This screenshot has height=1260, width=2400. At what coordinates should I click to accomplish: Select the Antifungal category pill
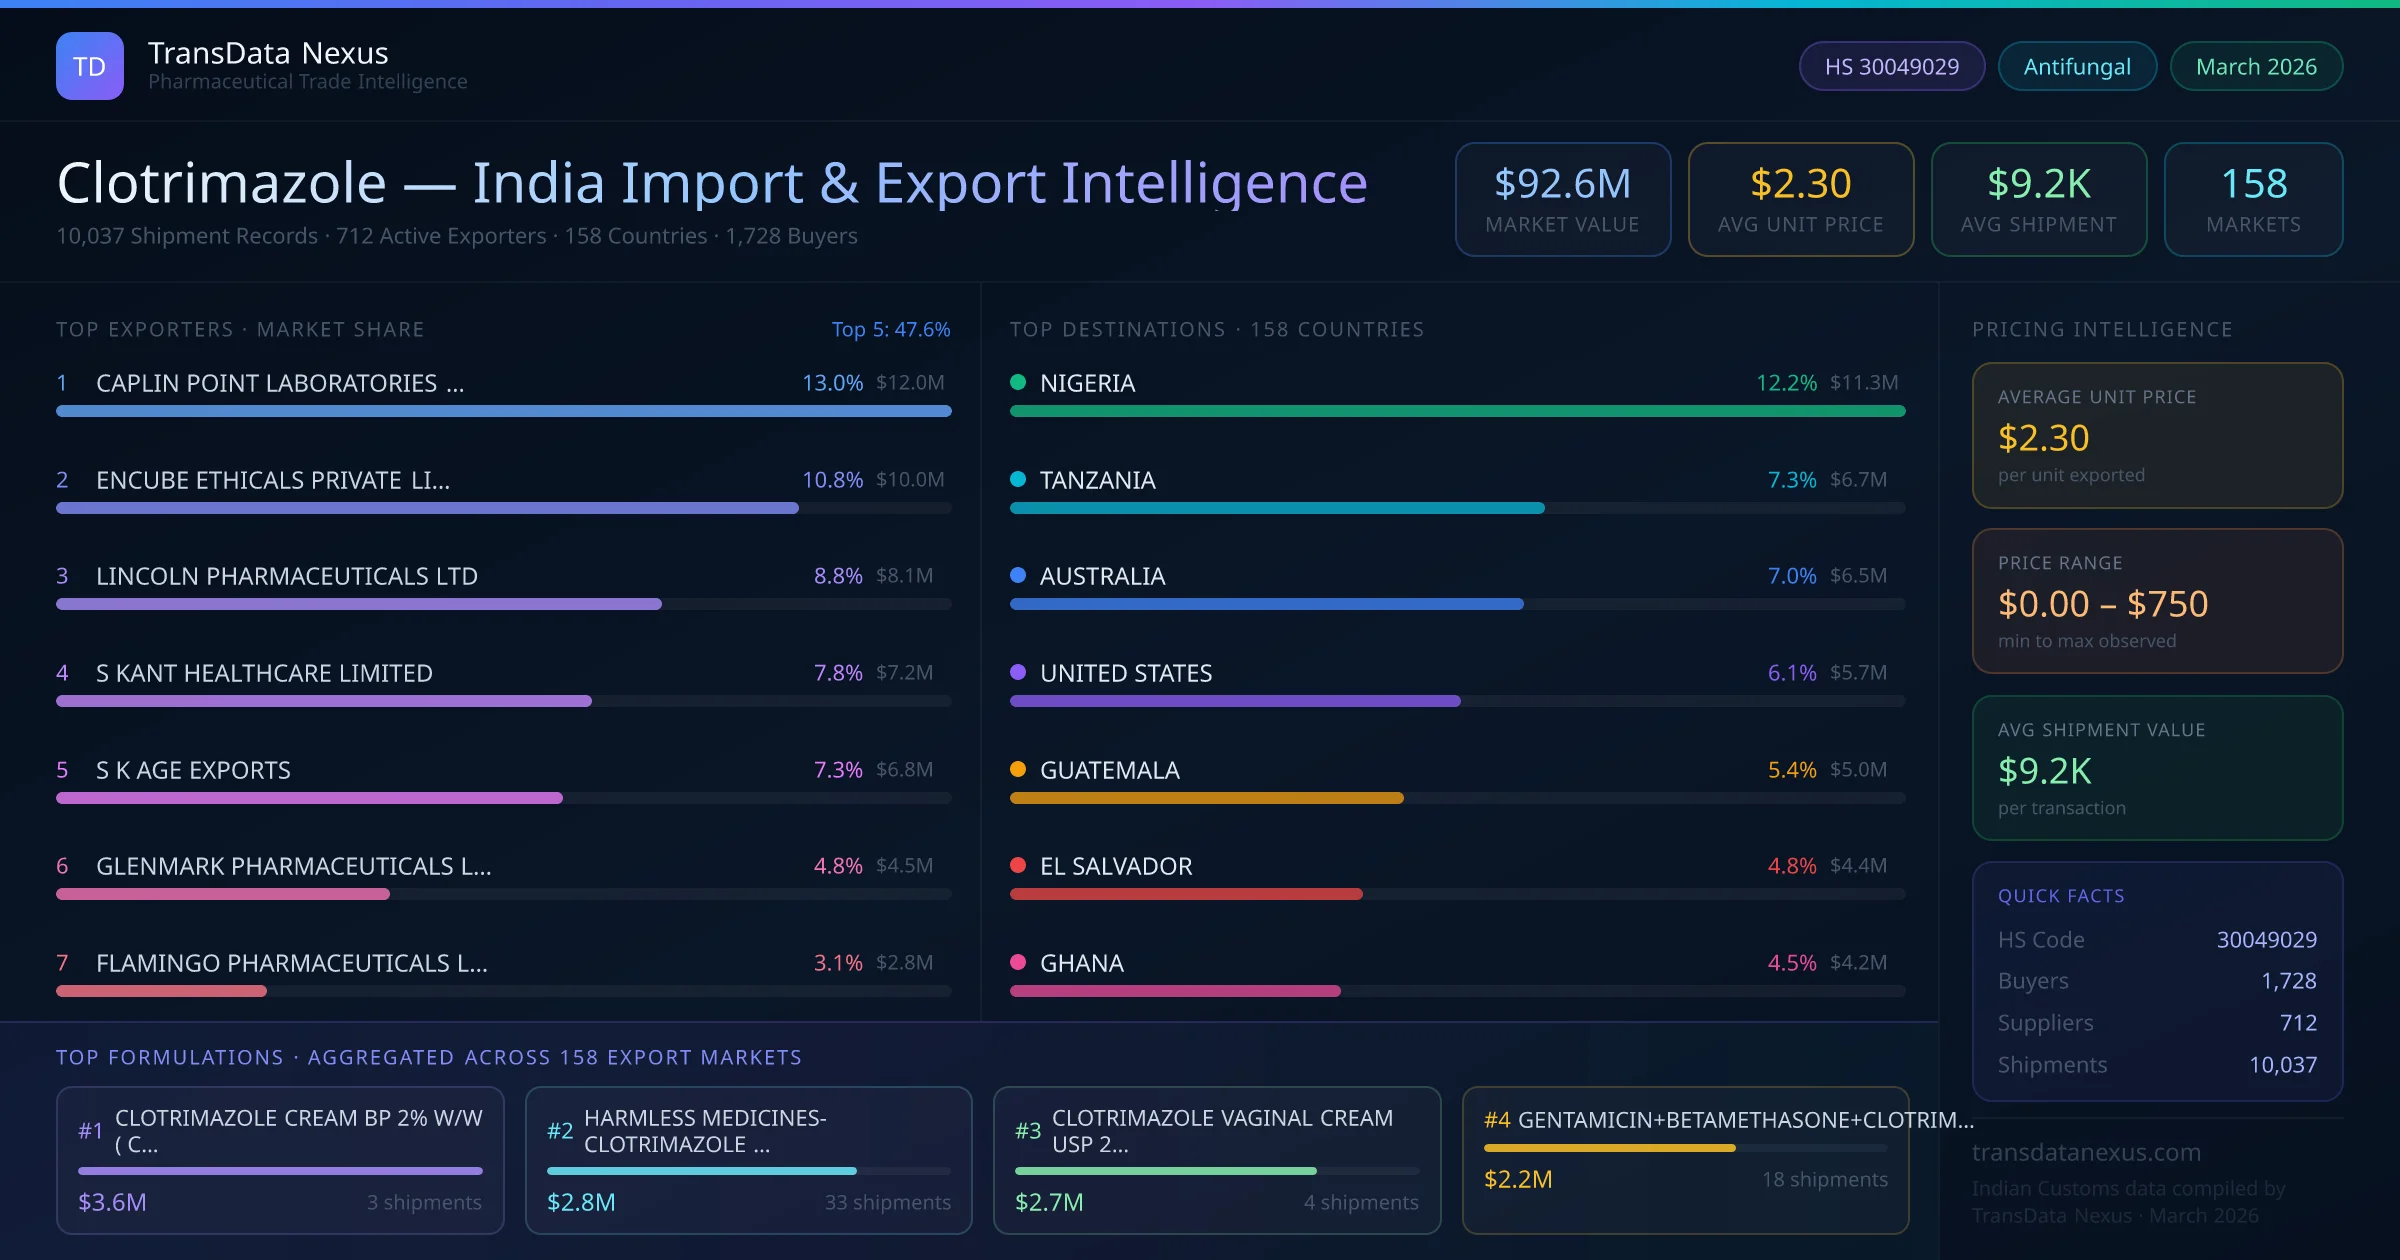click(2076, 66)
